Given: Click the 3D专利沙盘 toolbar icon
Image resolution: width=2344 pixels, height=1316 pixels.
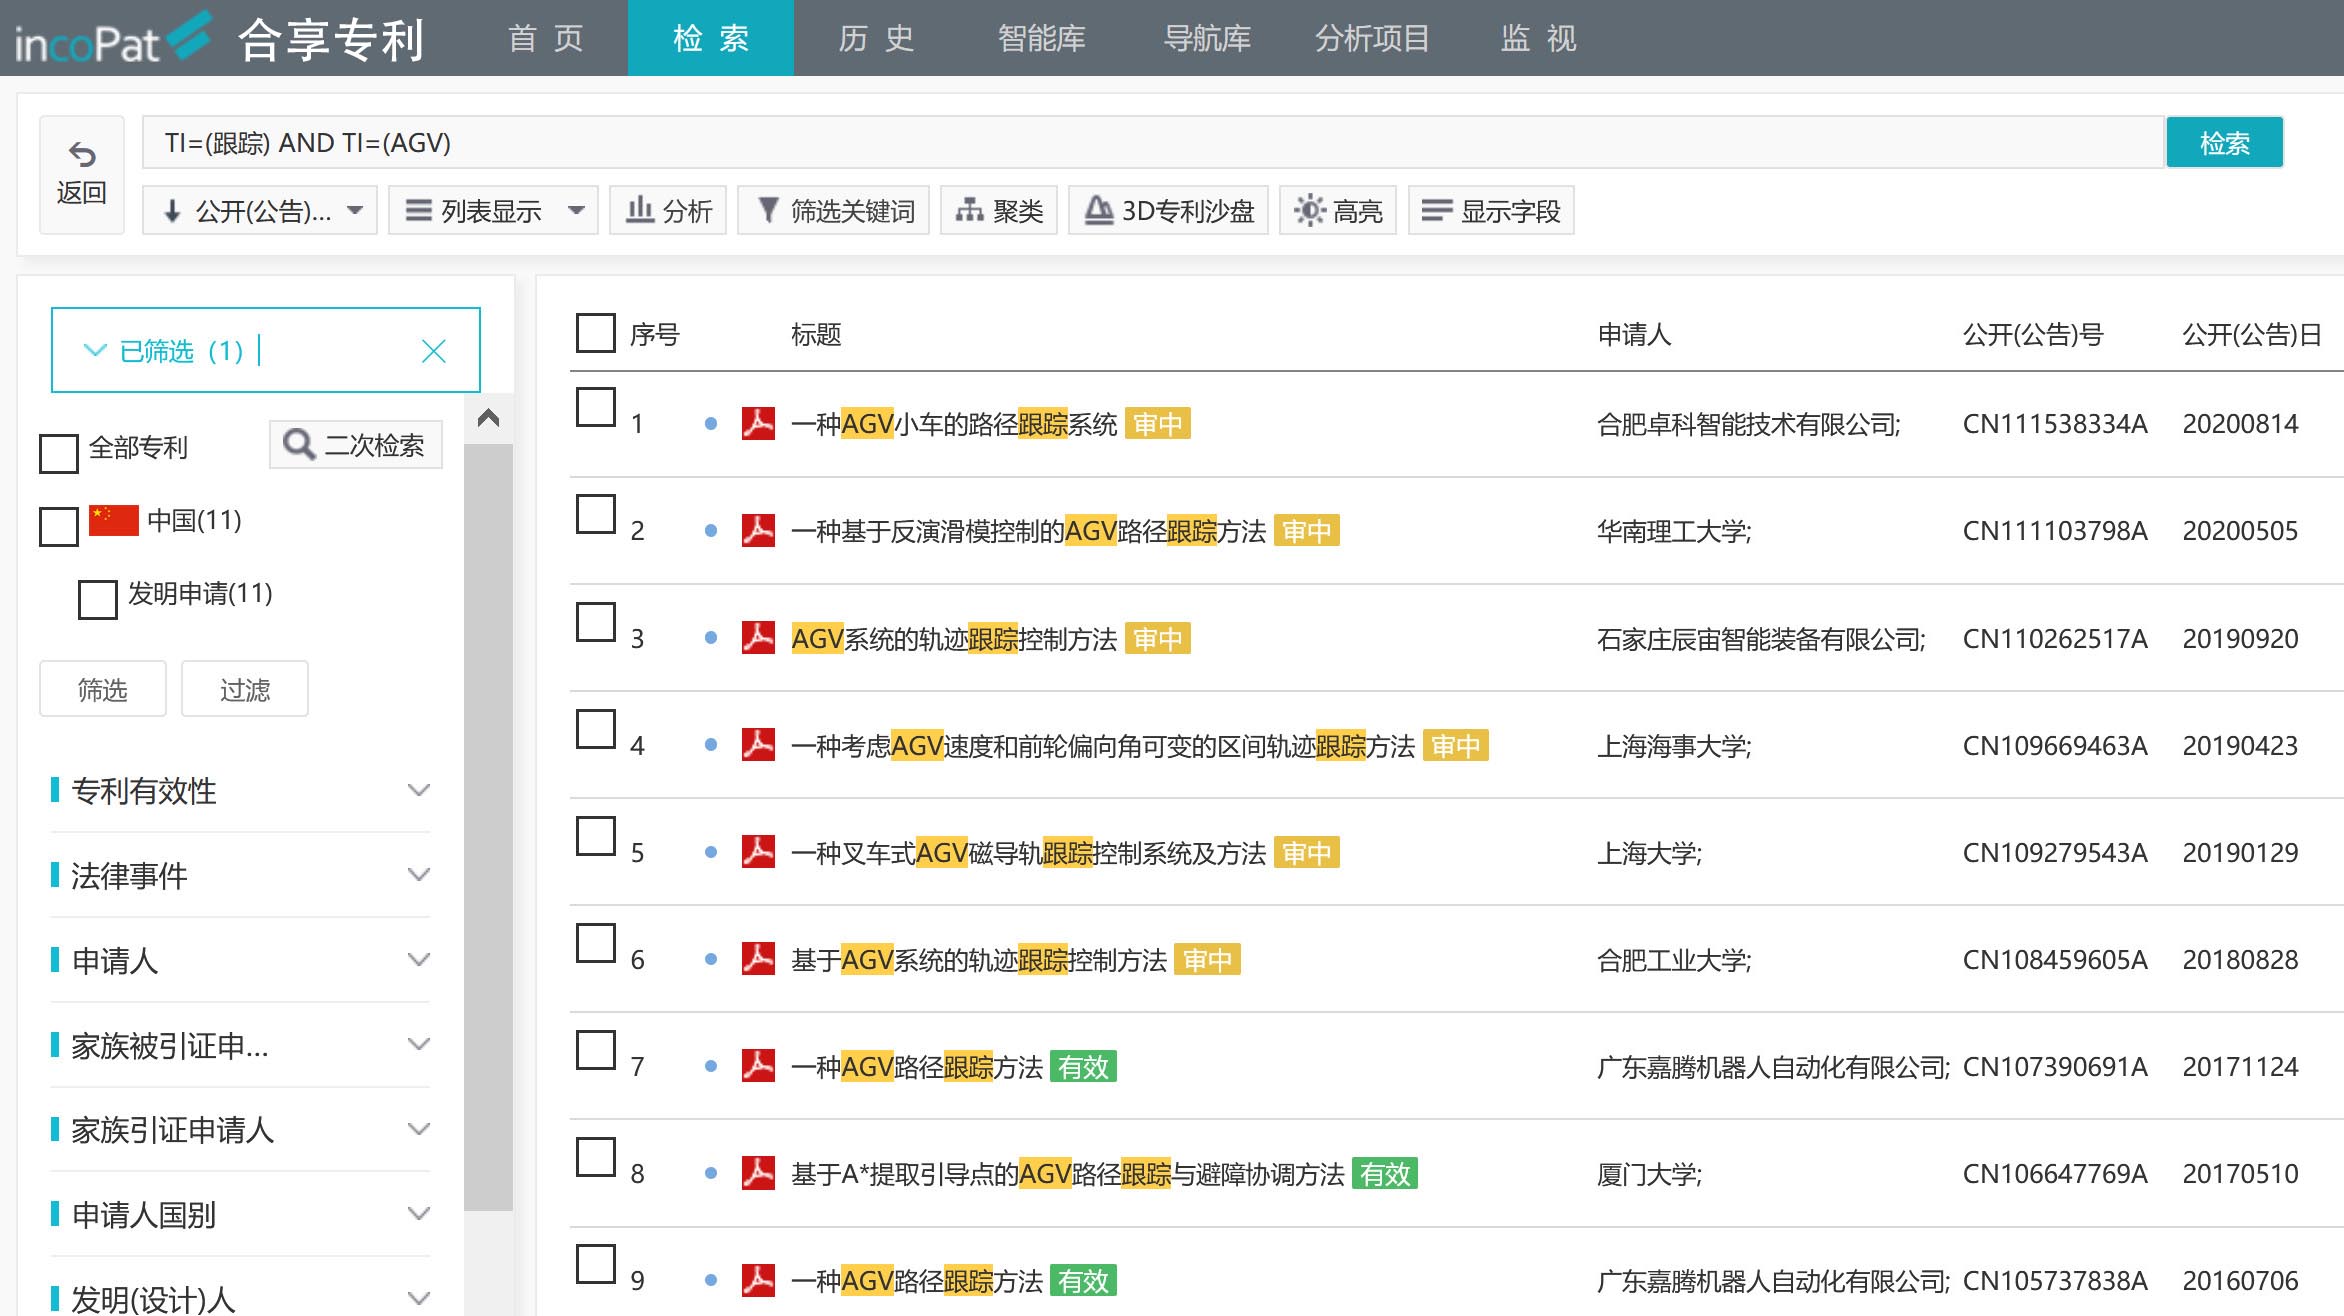Looking at the screenshot, I should [x=1099, y=210].
